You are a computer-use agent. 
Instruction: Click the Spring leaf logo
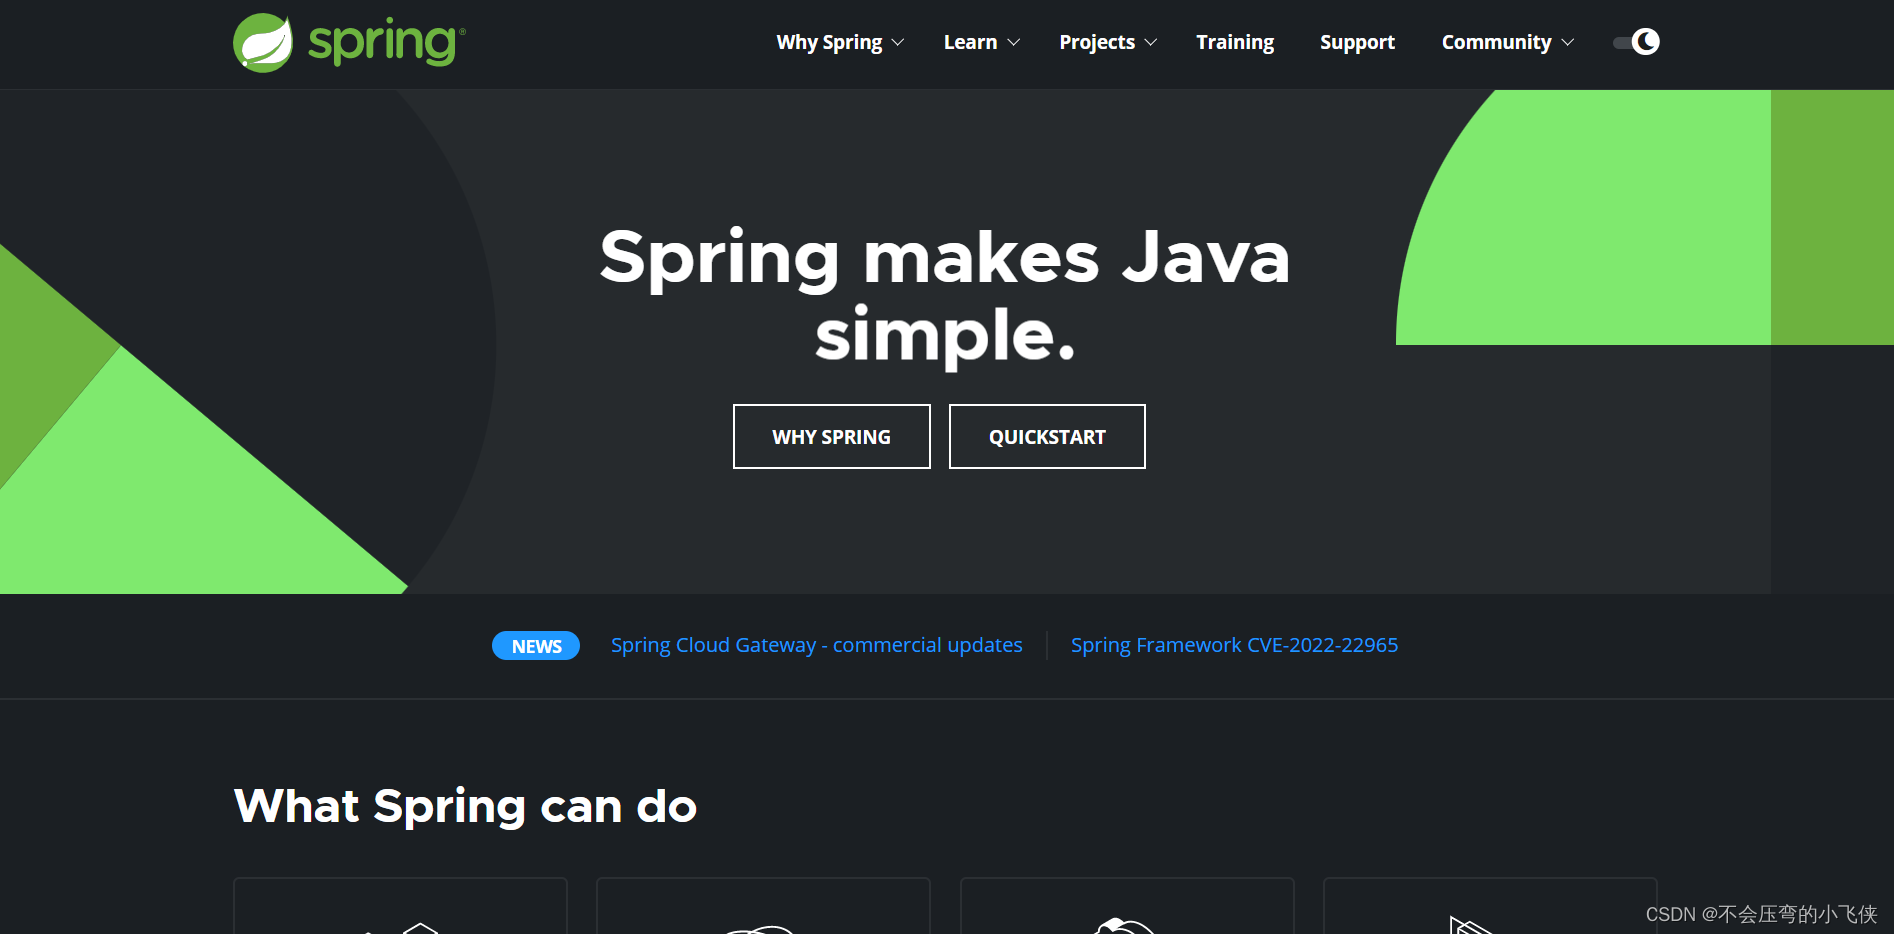pos(263,43)
